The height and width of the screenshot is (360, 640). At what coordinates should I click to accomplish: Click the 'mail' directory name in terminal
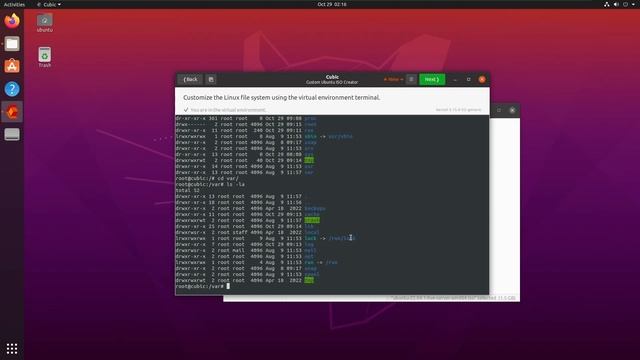click(310, 250)
